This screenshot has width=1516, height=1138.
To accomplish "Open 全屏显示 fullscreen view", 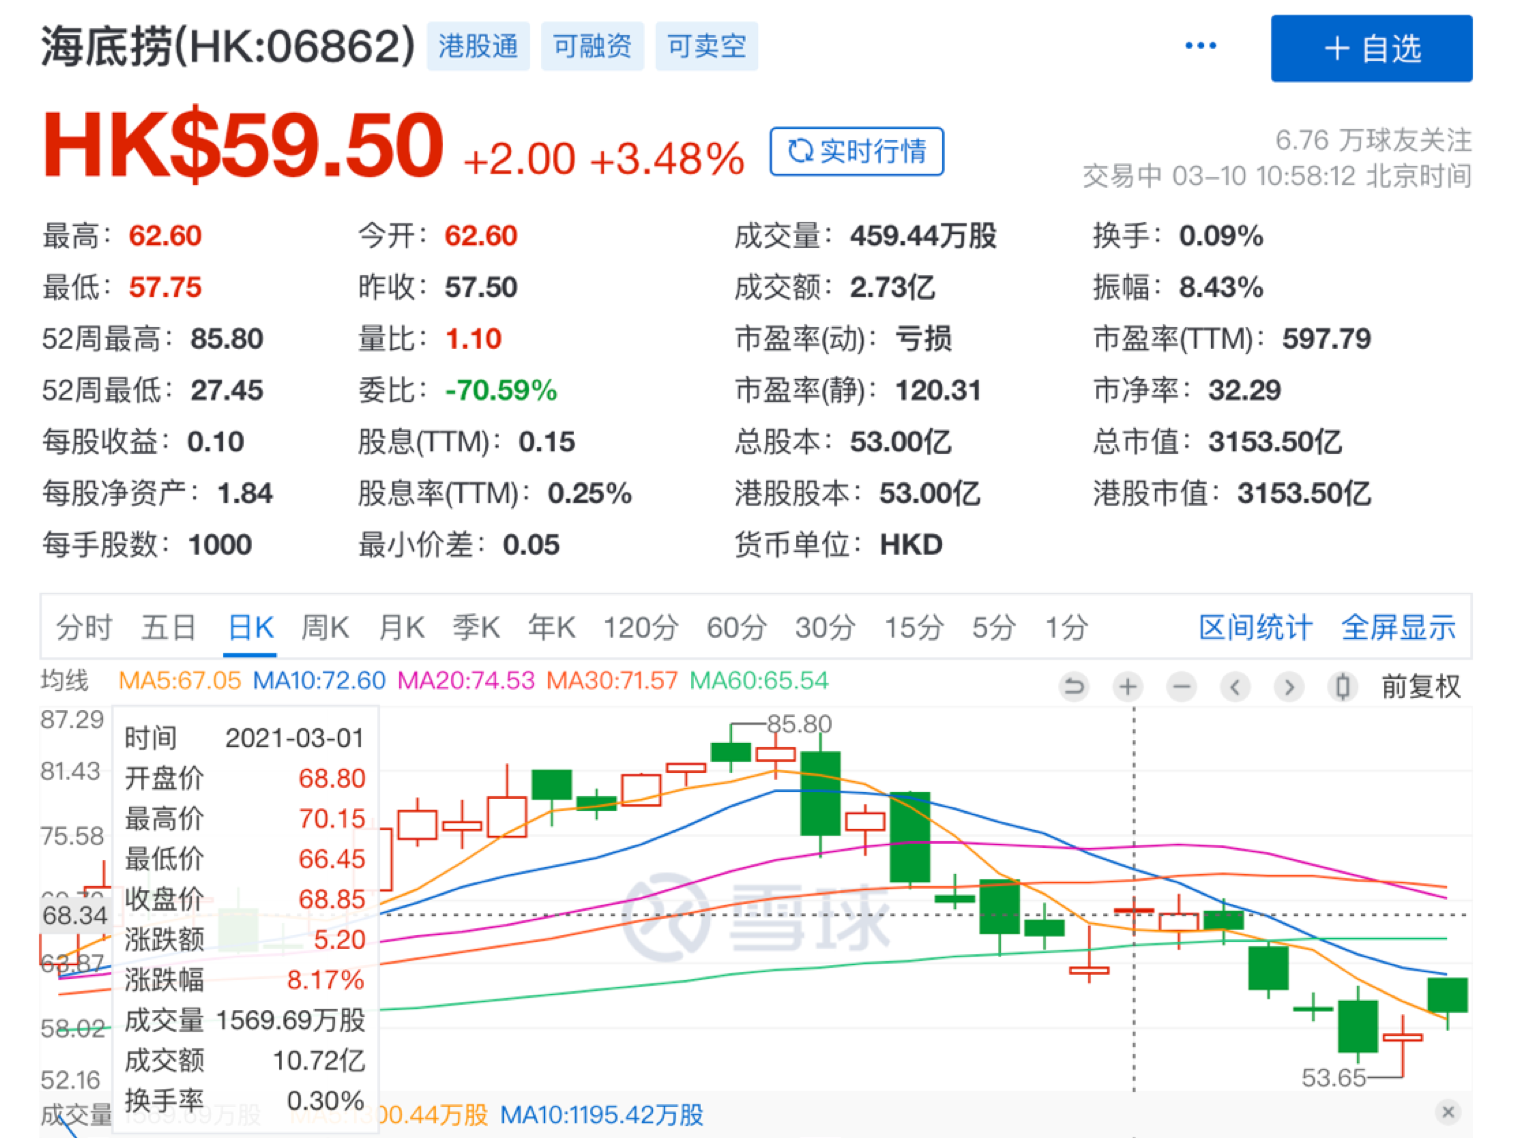I will (x=1398, y=628).
